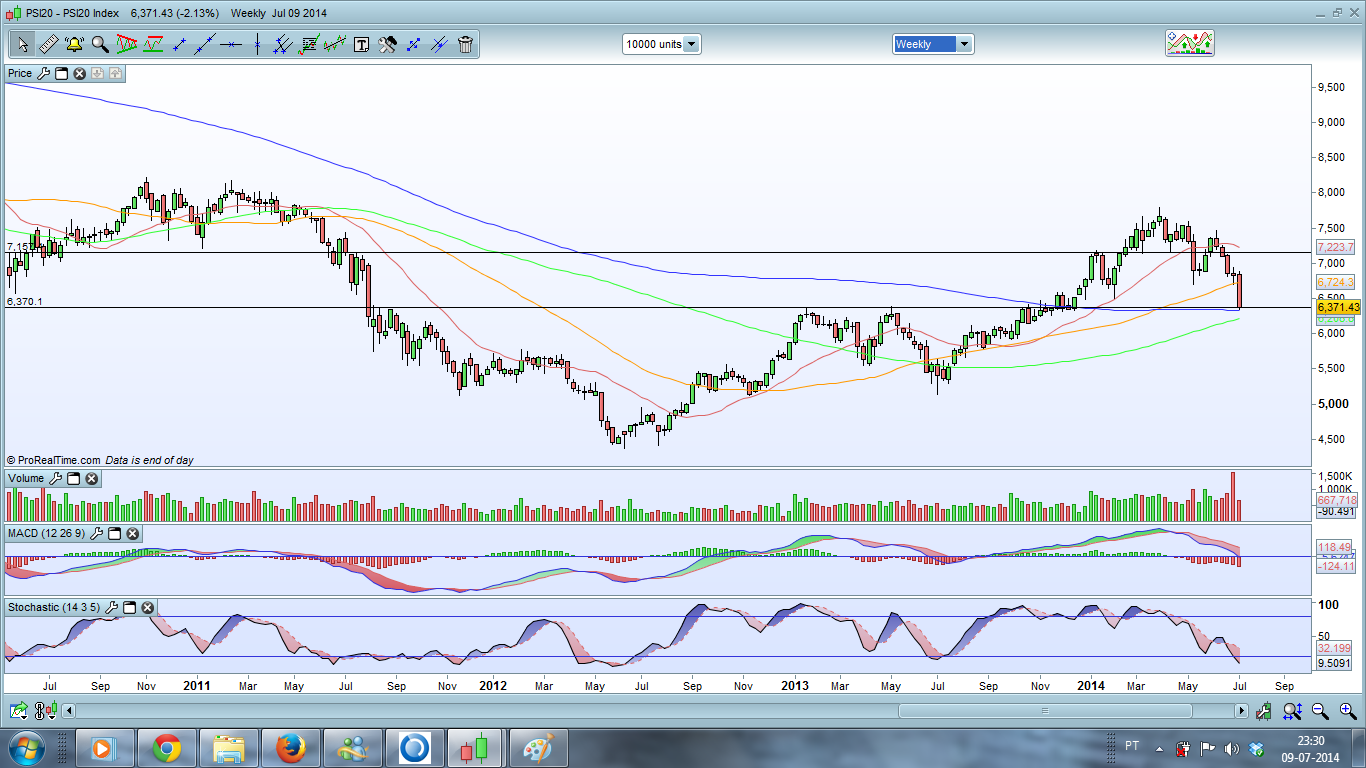Close the Volume indicator panel
This screenshot has height=768, width=1366.
92,479
